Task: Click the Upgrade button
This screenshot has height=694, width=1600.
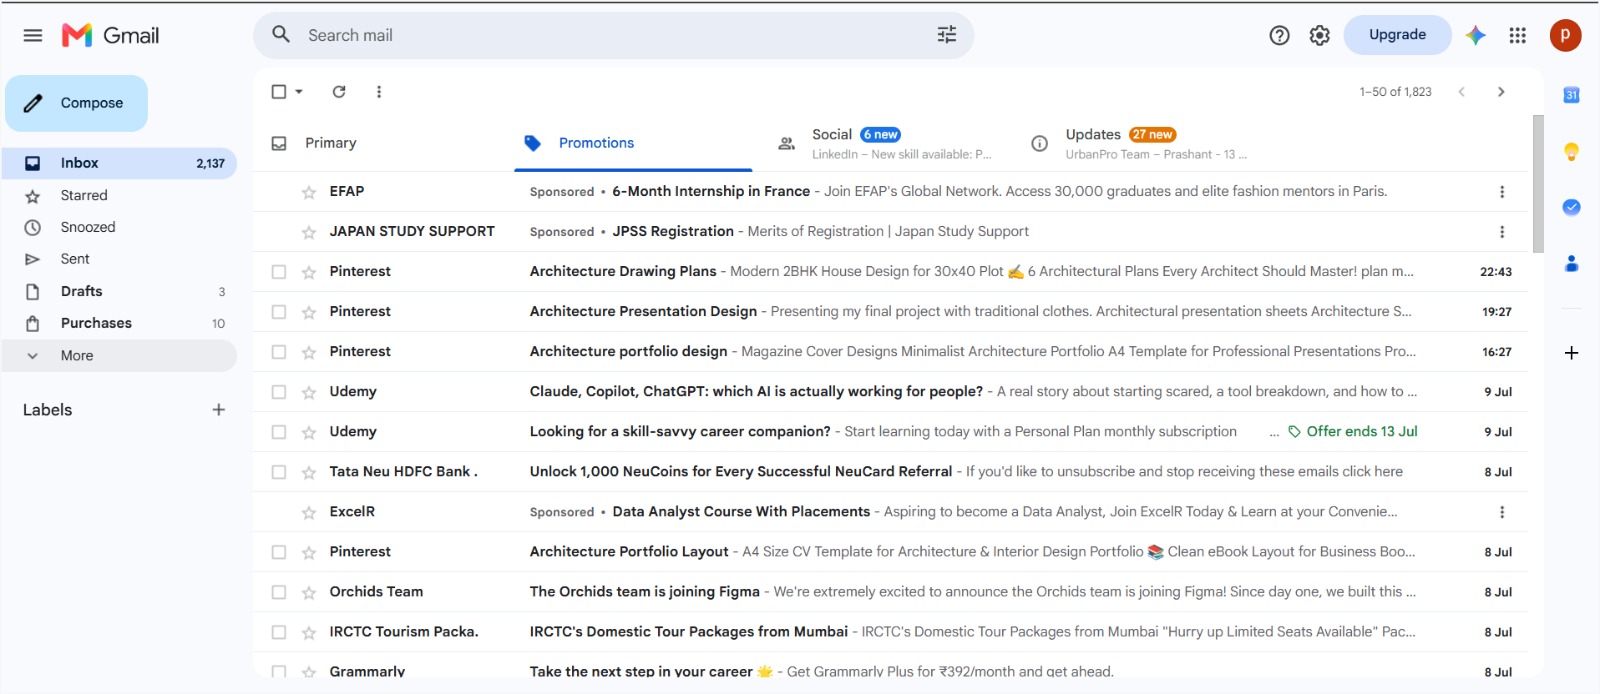Action: click(x=1397, y=35)
